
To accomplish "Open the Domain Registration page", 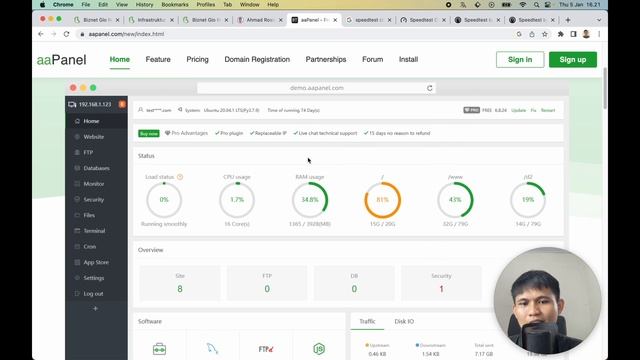I will coord(257,60).
